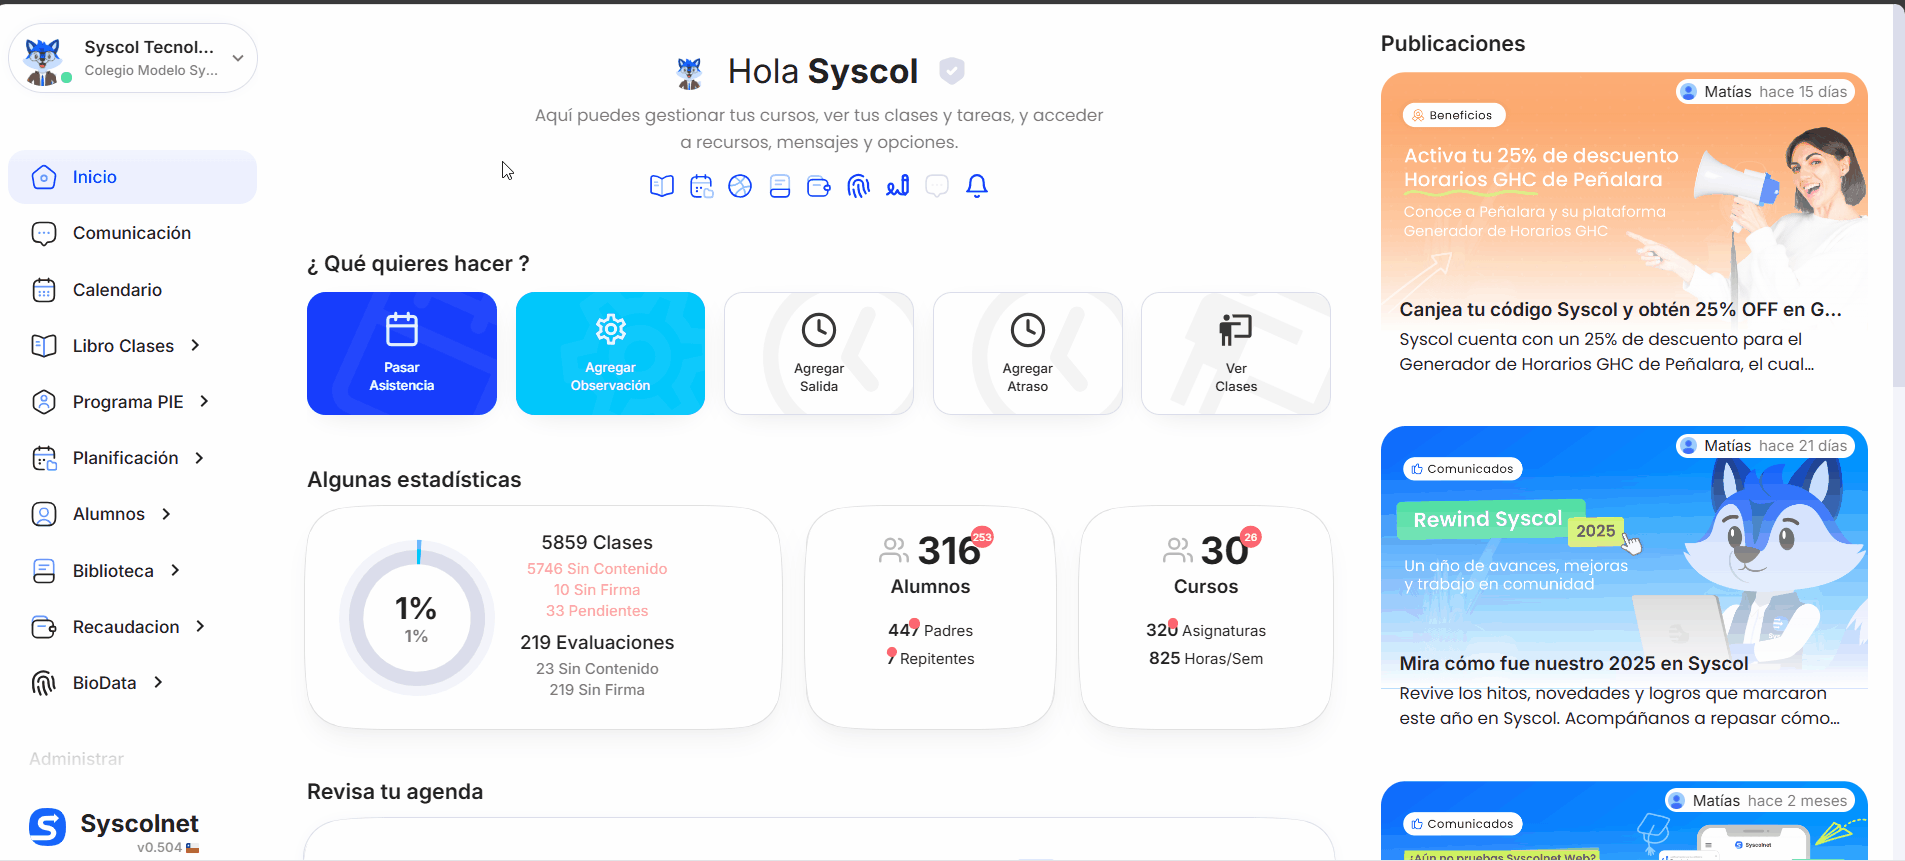Select Libro Clases menu label
The width and height of the screenshot is (1905, 861).
(123, 346)
